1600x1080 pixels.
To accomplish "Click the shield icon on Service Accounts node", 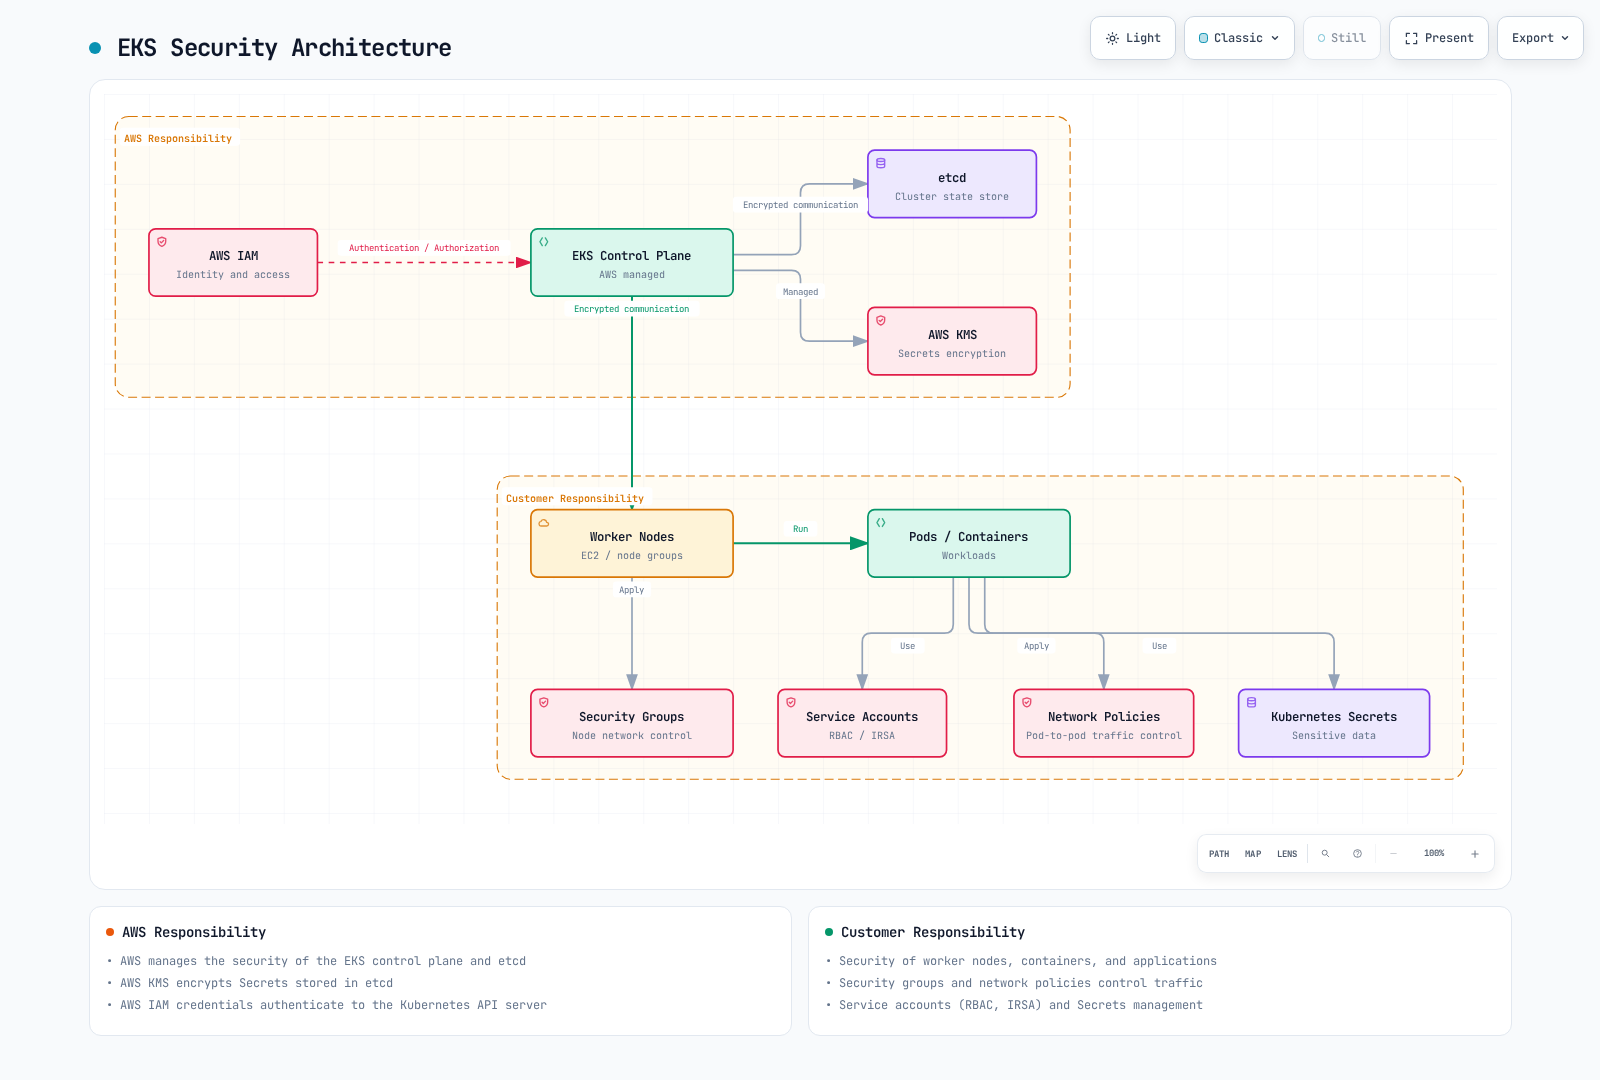I will coord(791,703).
